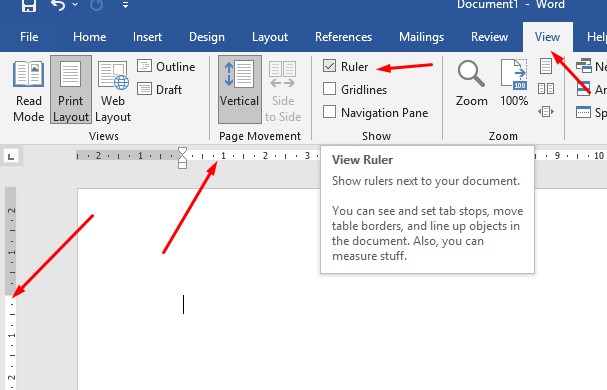Switch to the Insert tab
Image resolution: width=607 pixels, height=390 pixels.
click(x=147, y=37)
